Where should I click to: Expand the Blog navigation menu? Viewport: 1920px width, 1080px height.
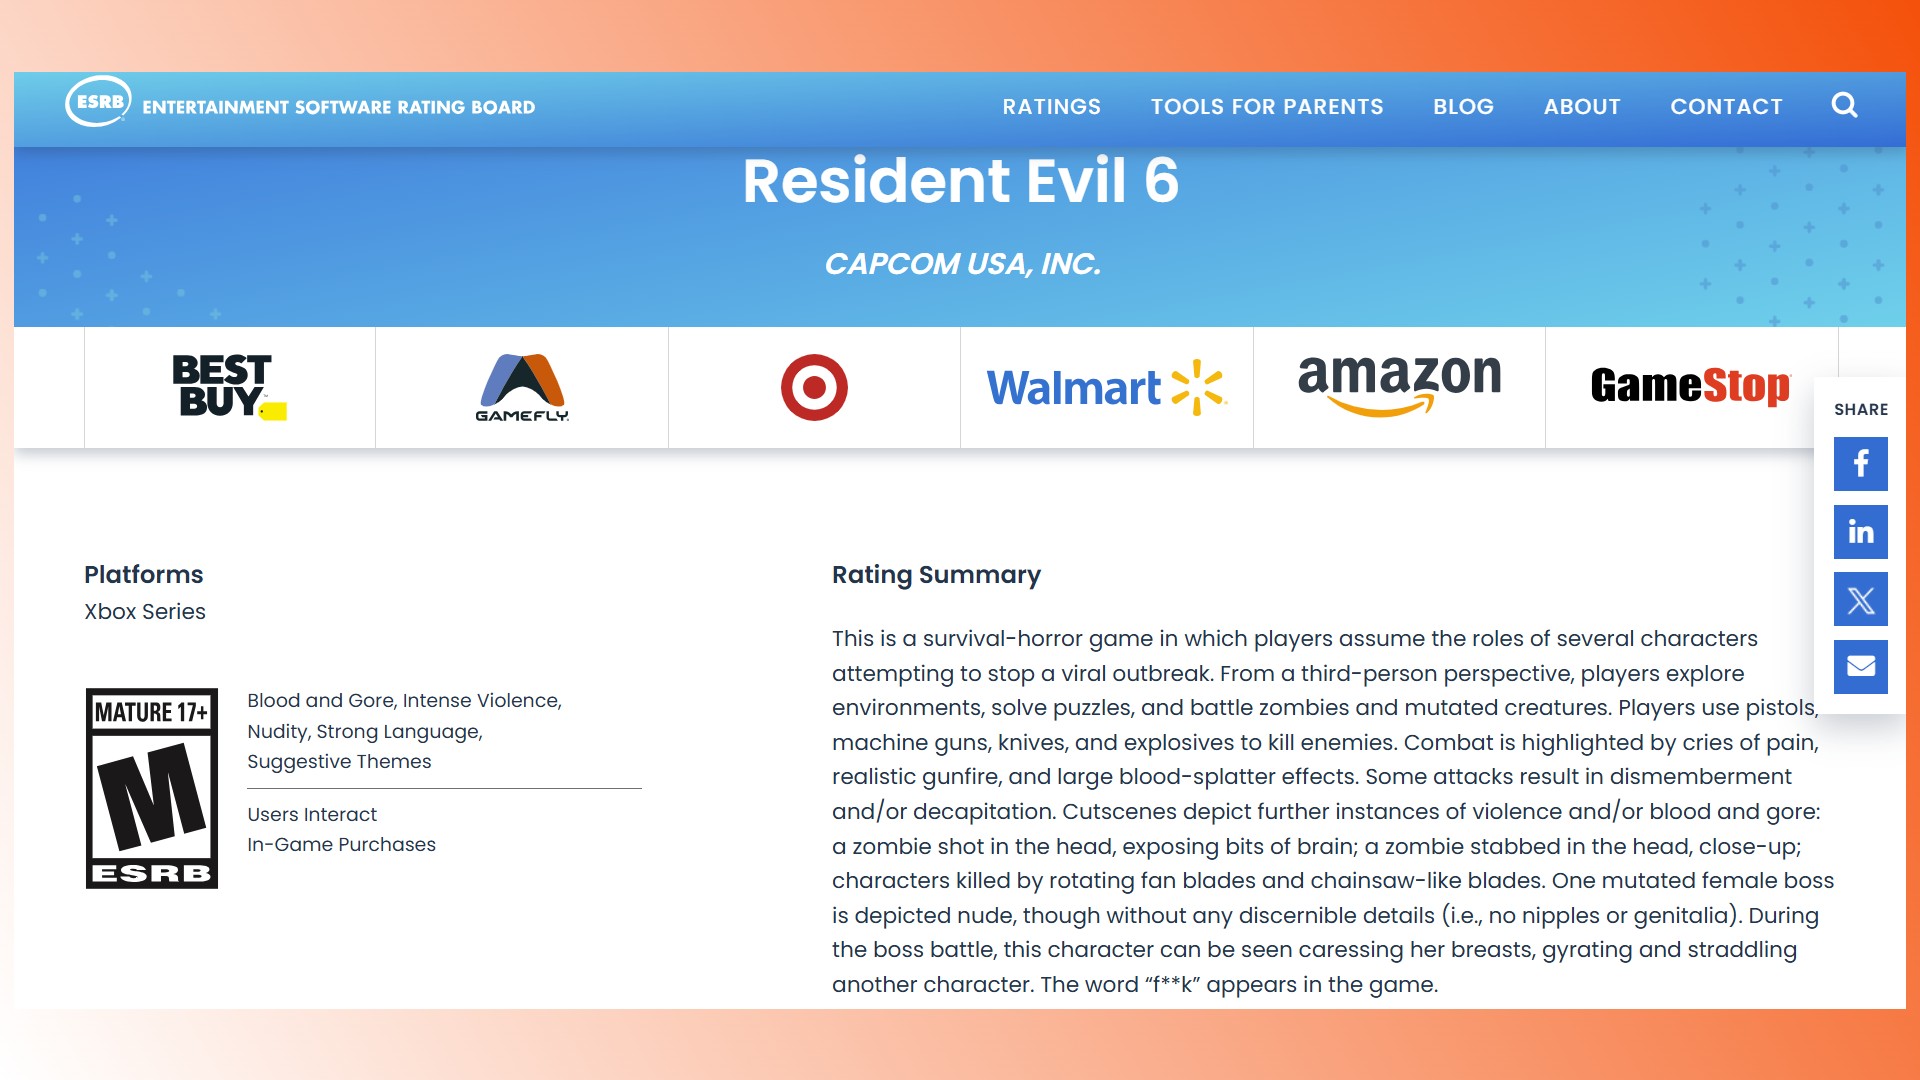[x=1462, y=105]
